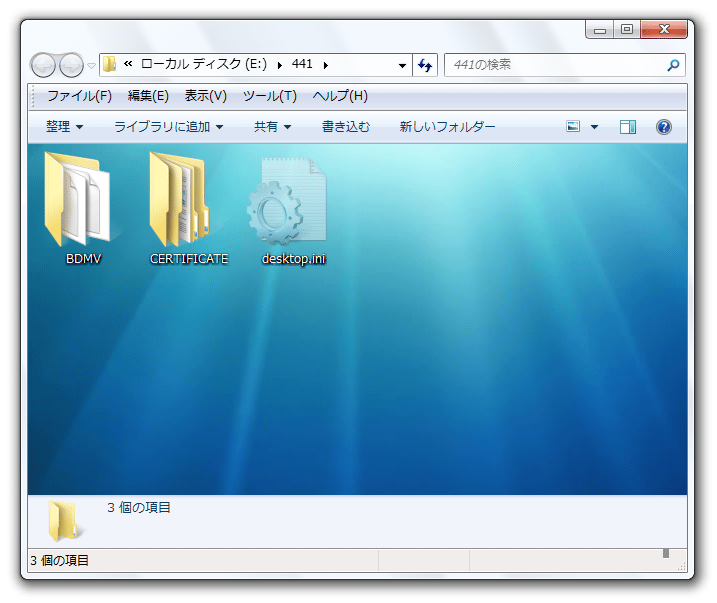Open the ファイル(F) menu
717x603 pixels.
click(x=80, y=96)
